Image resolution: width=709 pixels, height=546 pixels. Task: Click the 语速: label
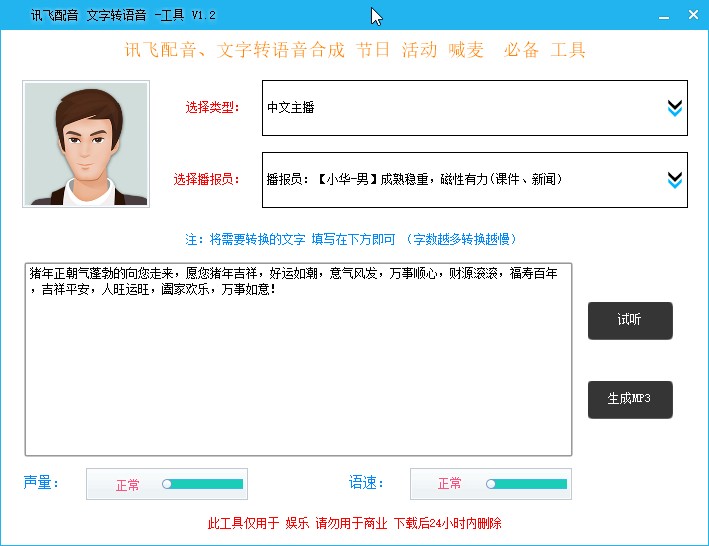point(366,483)
